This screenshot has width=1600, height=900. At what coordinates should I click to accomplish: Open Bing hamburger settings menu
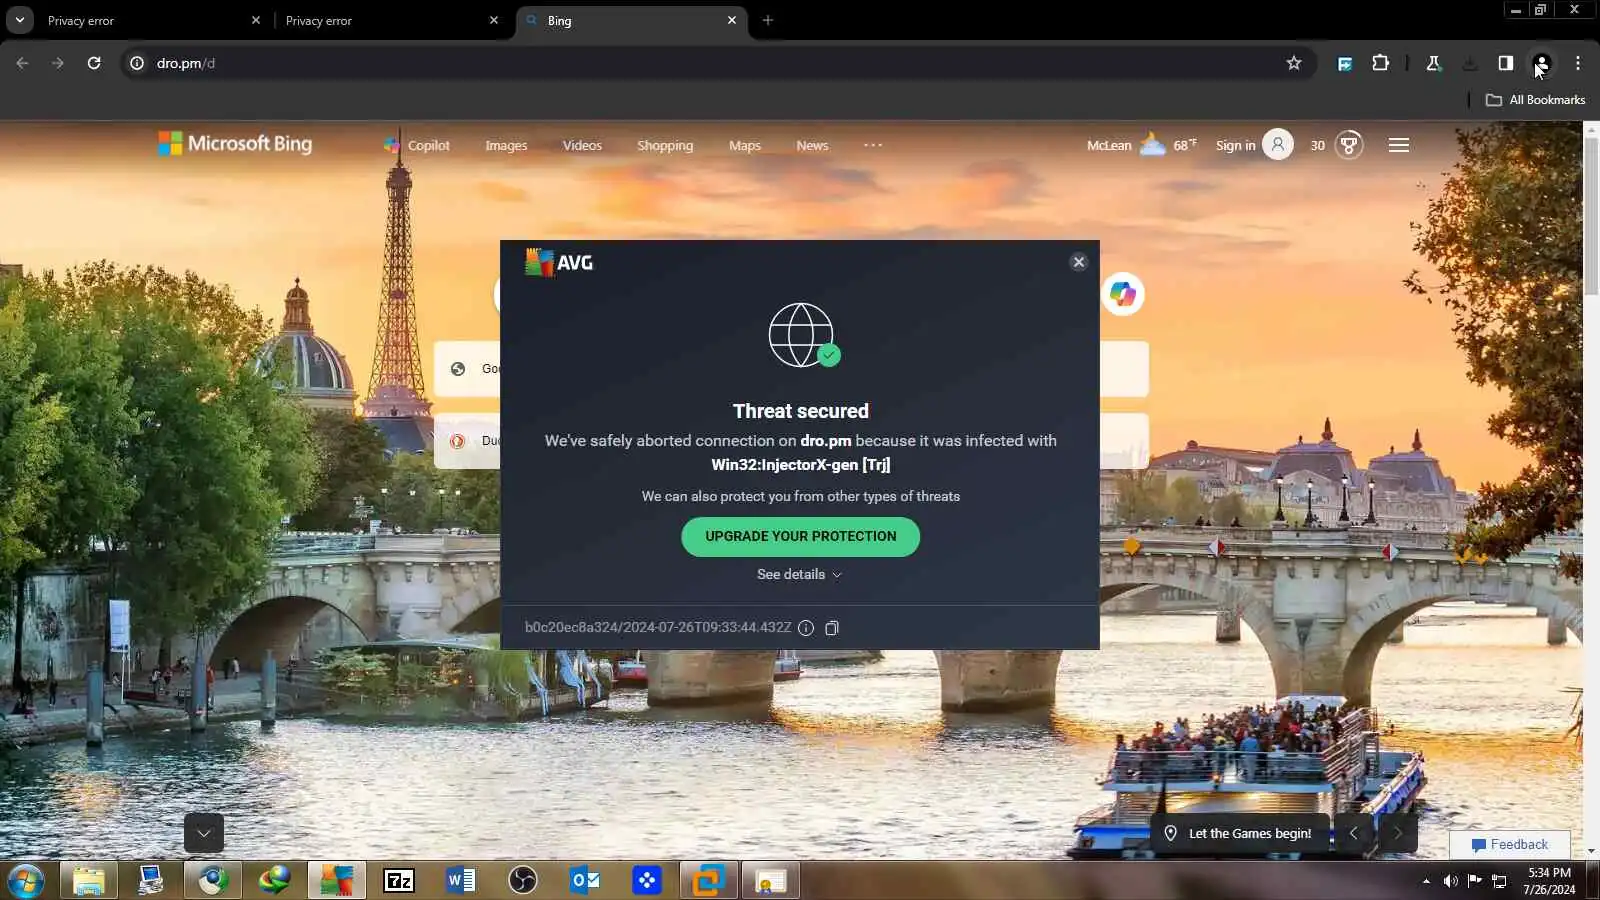(1399, 145)
